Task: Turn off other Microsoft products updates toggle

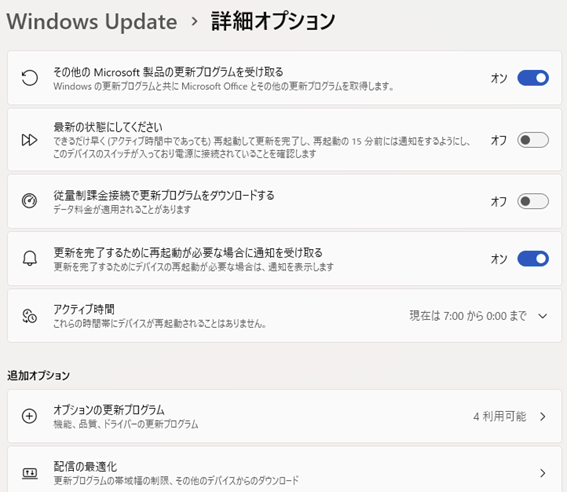Action: click(x=533, y=78)
